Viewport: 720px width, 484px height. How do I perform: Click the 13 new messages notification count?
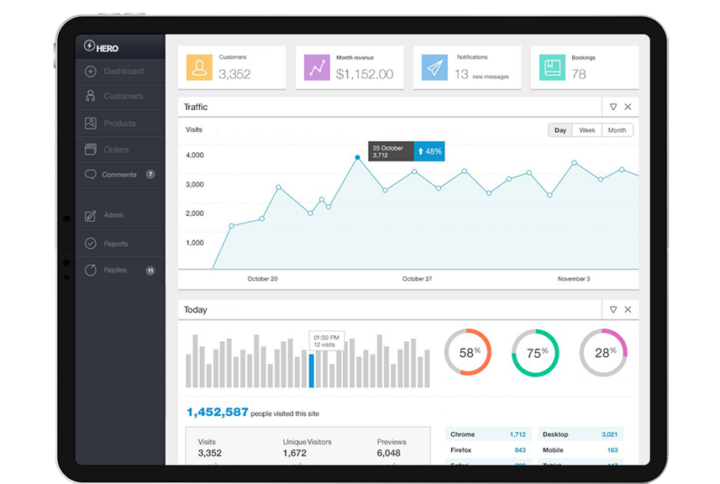[482, 74]
